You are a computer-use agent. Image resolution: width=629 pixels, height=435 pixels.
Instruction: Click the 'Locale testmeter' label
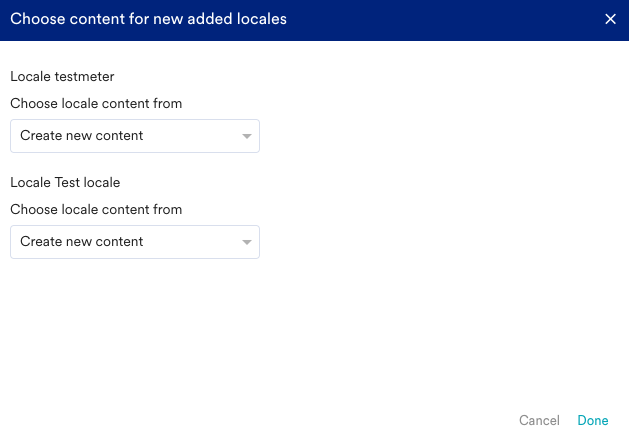click(62, 75)
